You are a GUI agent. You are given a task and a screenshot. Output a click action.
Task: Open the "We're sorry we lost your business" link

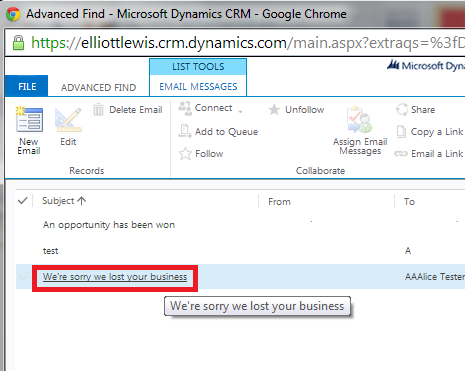pyautogui.click(x=115, y=277)
